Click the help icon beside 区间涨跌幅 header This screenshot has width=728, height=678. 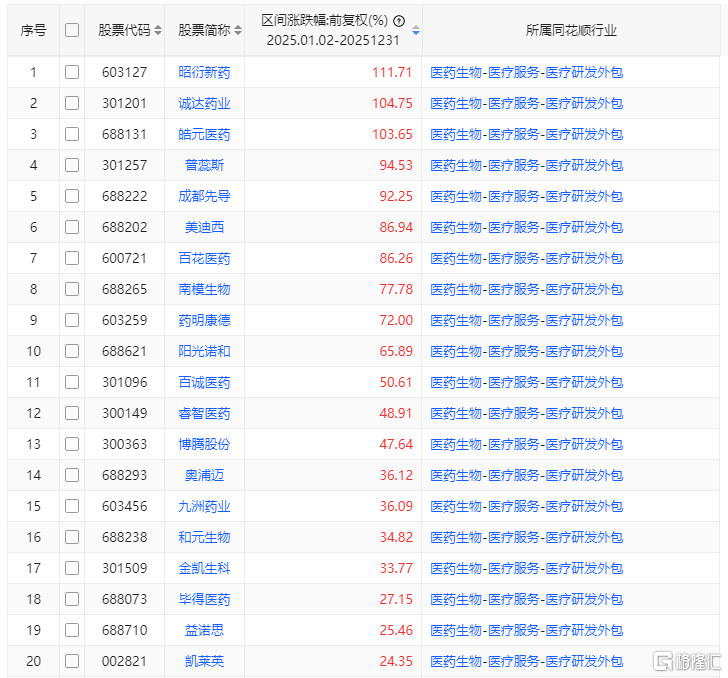399,21
